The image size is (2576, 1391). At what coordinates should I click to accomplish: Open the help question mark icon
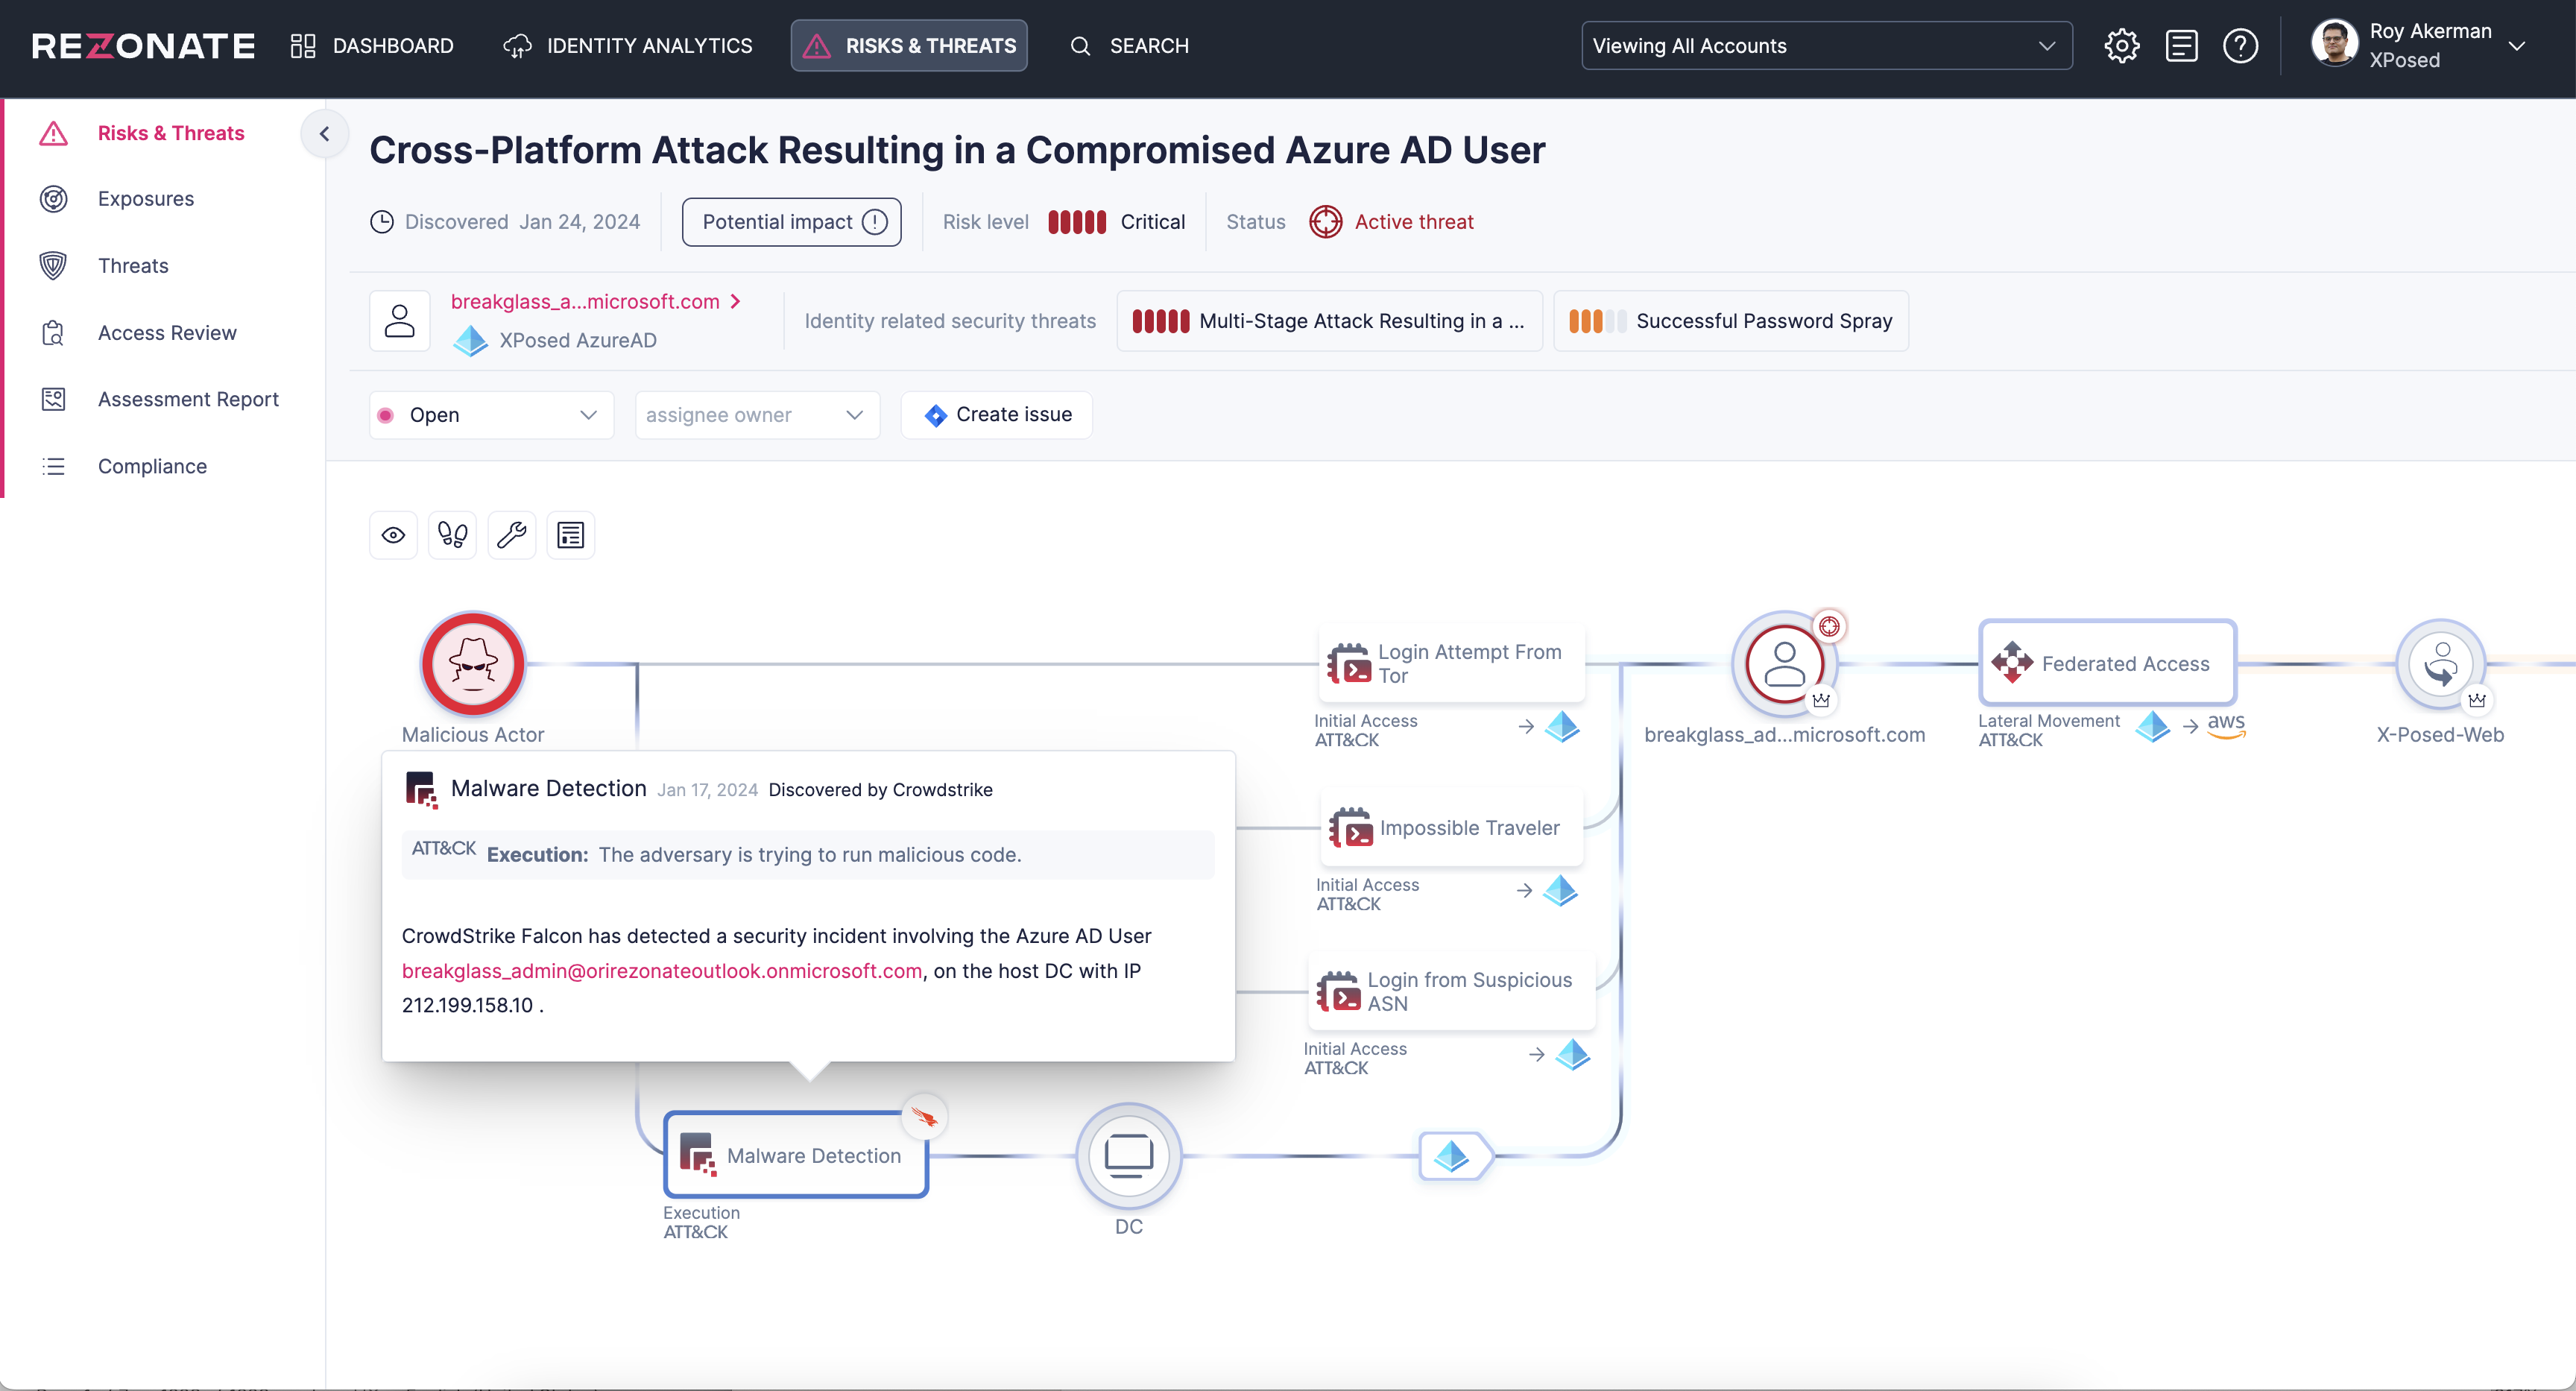tap(2240, 46)
